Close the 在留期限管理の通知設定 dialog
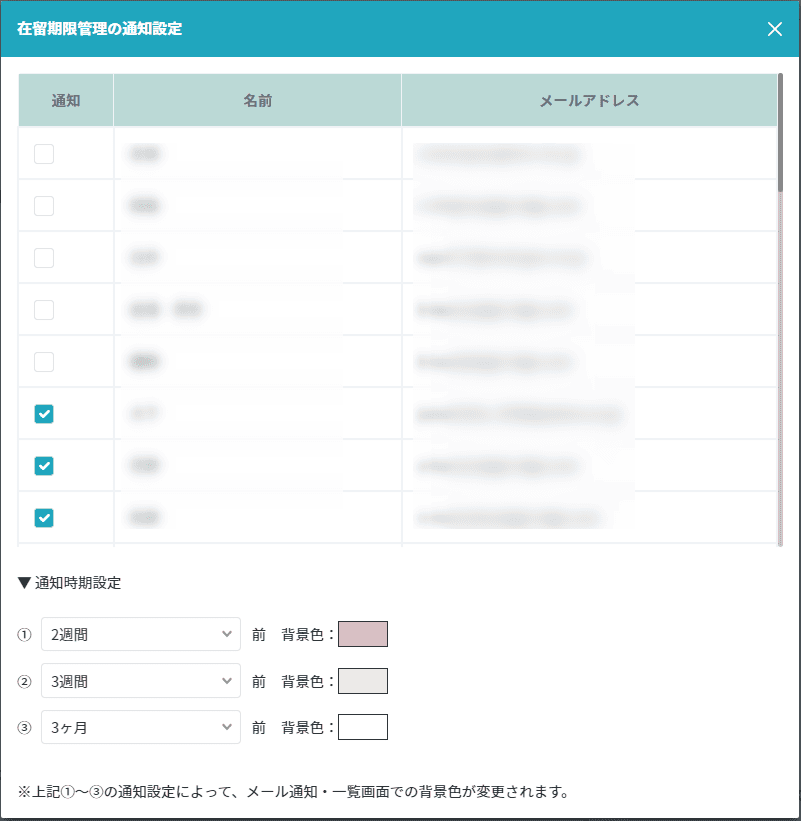Viewport: 801px width, 821px height. pos(774,29)
